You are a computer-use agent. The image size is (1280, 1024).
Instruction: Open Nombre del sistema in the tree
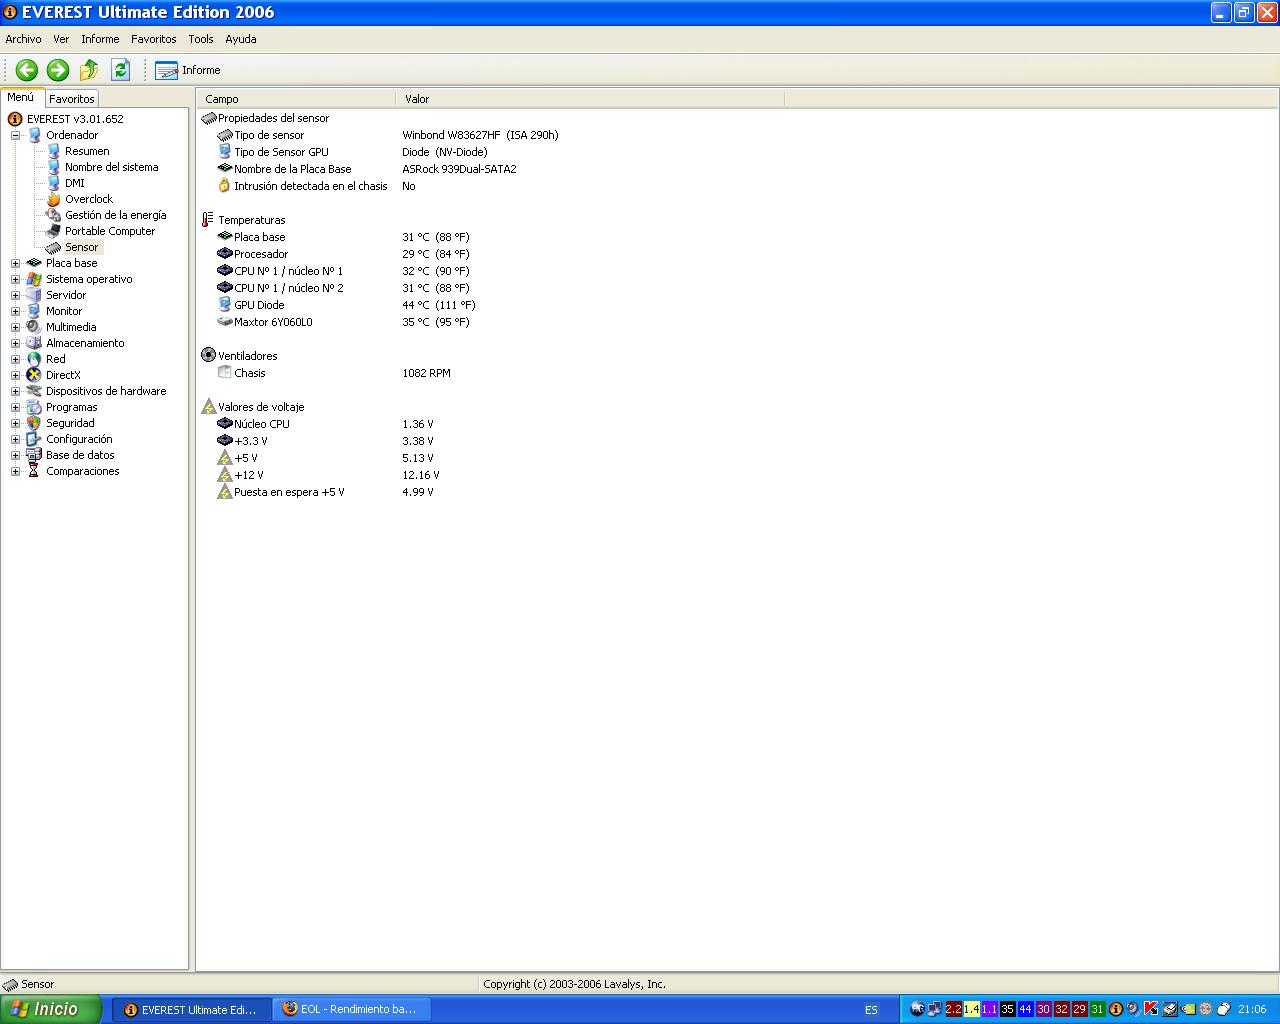111,167
